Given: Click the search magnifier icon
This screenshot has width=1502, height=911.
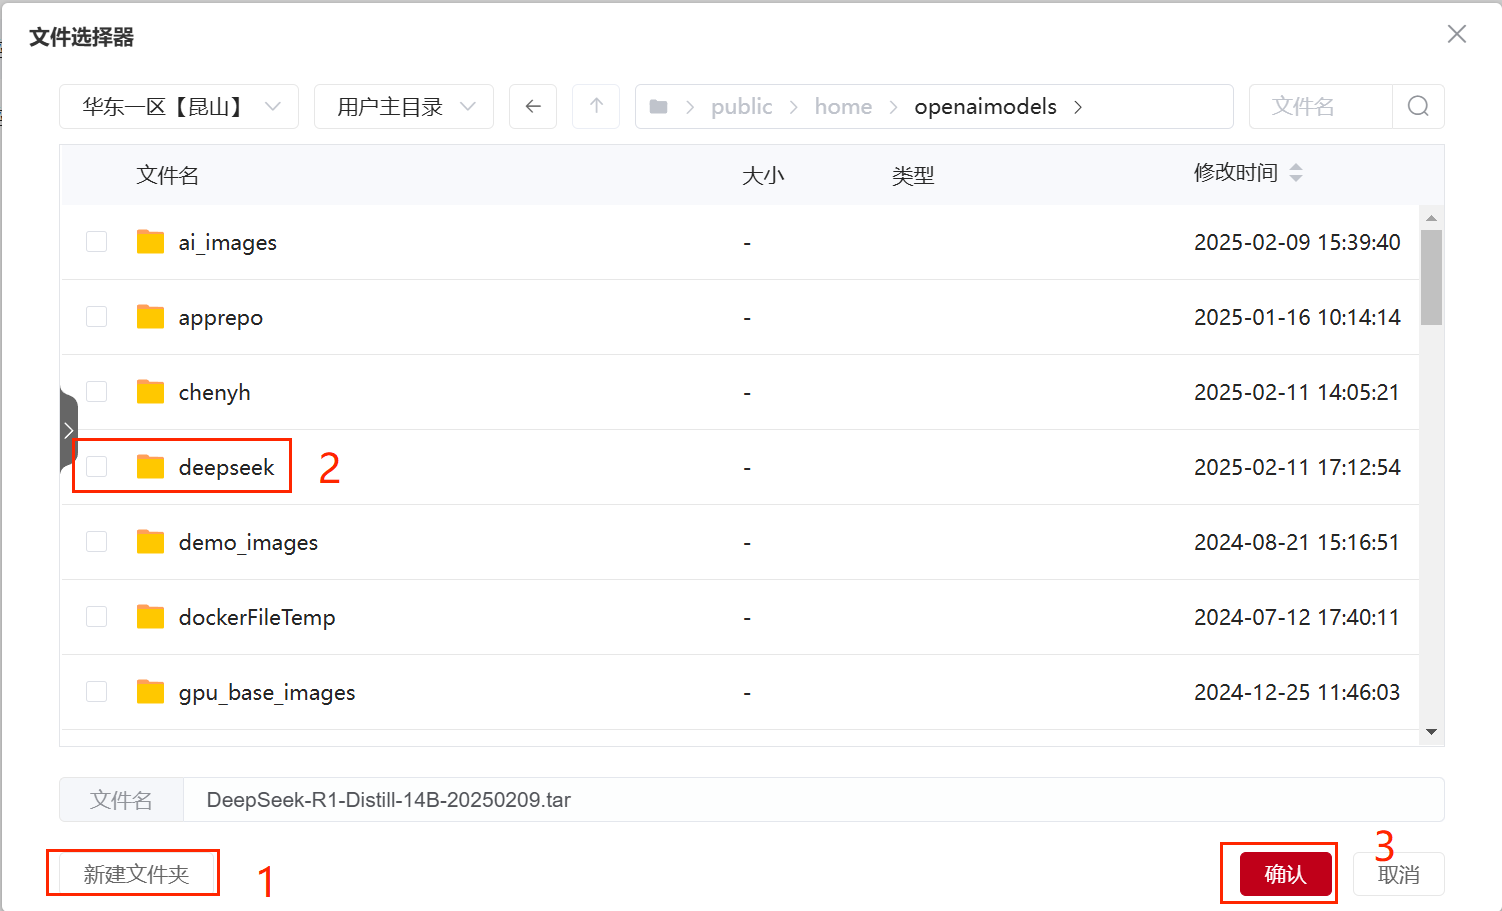Looking at the screenshot, I should pos(1418,106).
